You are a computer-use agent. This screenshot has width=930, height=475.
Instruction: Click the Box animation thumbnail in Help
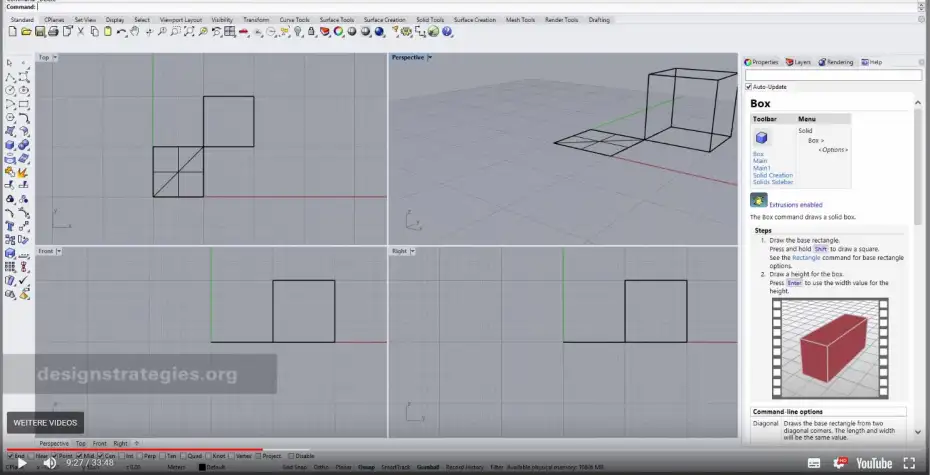830,349
